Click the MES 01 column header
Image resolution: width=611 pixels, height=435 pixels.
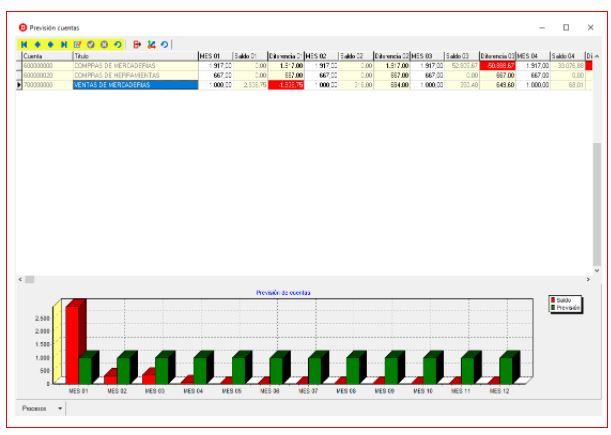(x=215, y=56)
